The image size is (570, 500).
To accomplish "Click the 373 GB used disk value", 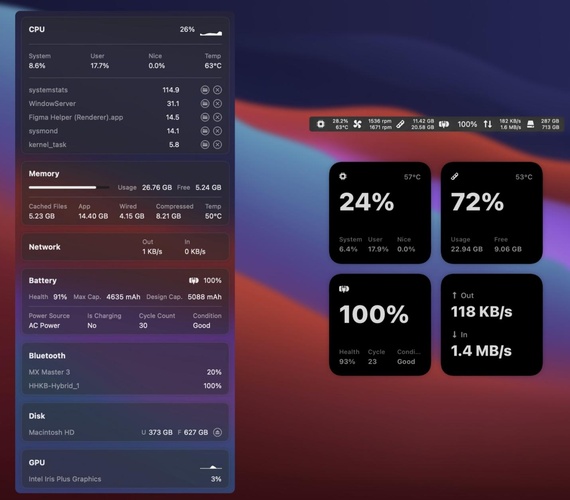I will pyautogui.click(x=160, y=432).
